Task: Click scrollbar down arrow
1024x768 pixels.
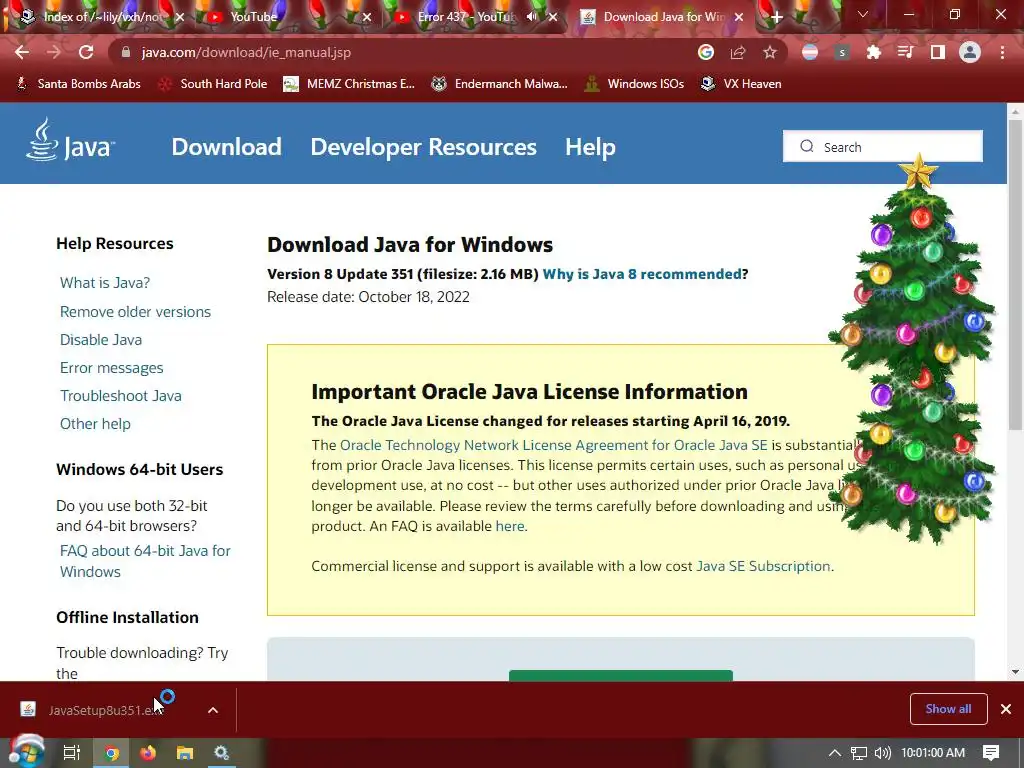Action: click(x=1015, y=671)
